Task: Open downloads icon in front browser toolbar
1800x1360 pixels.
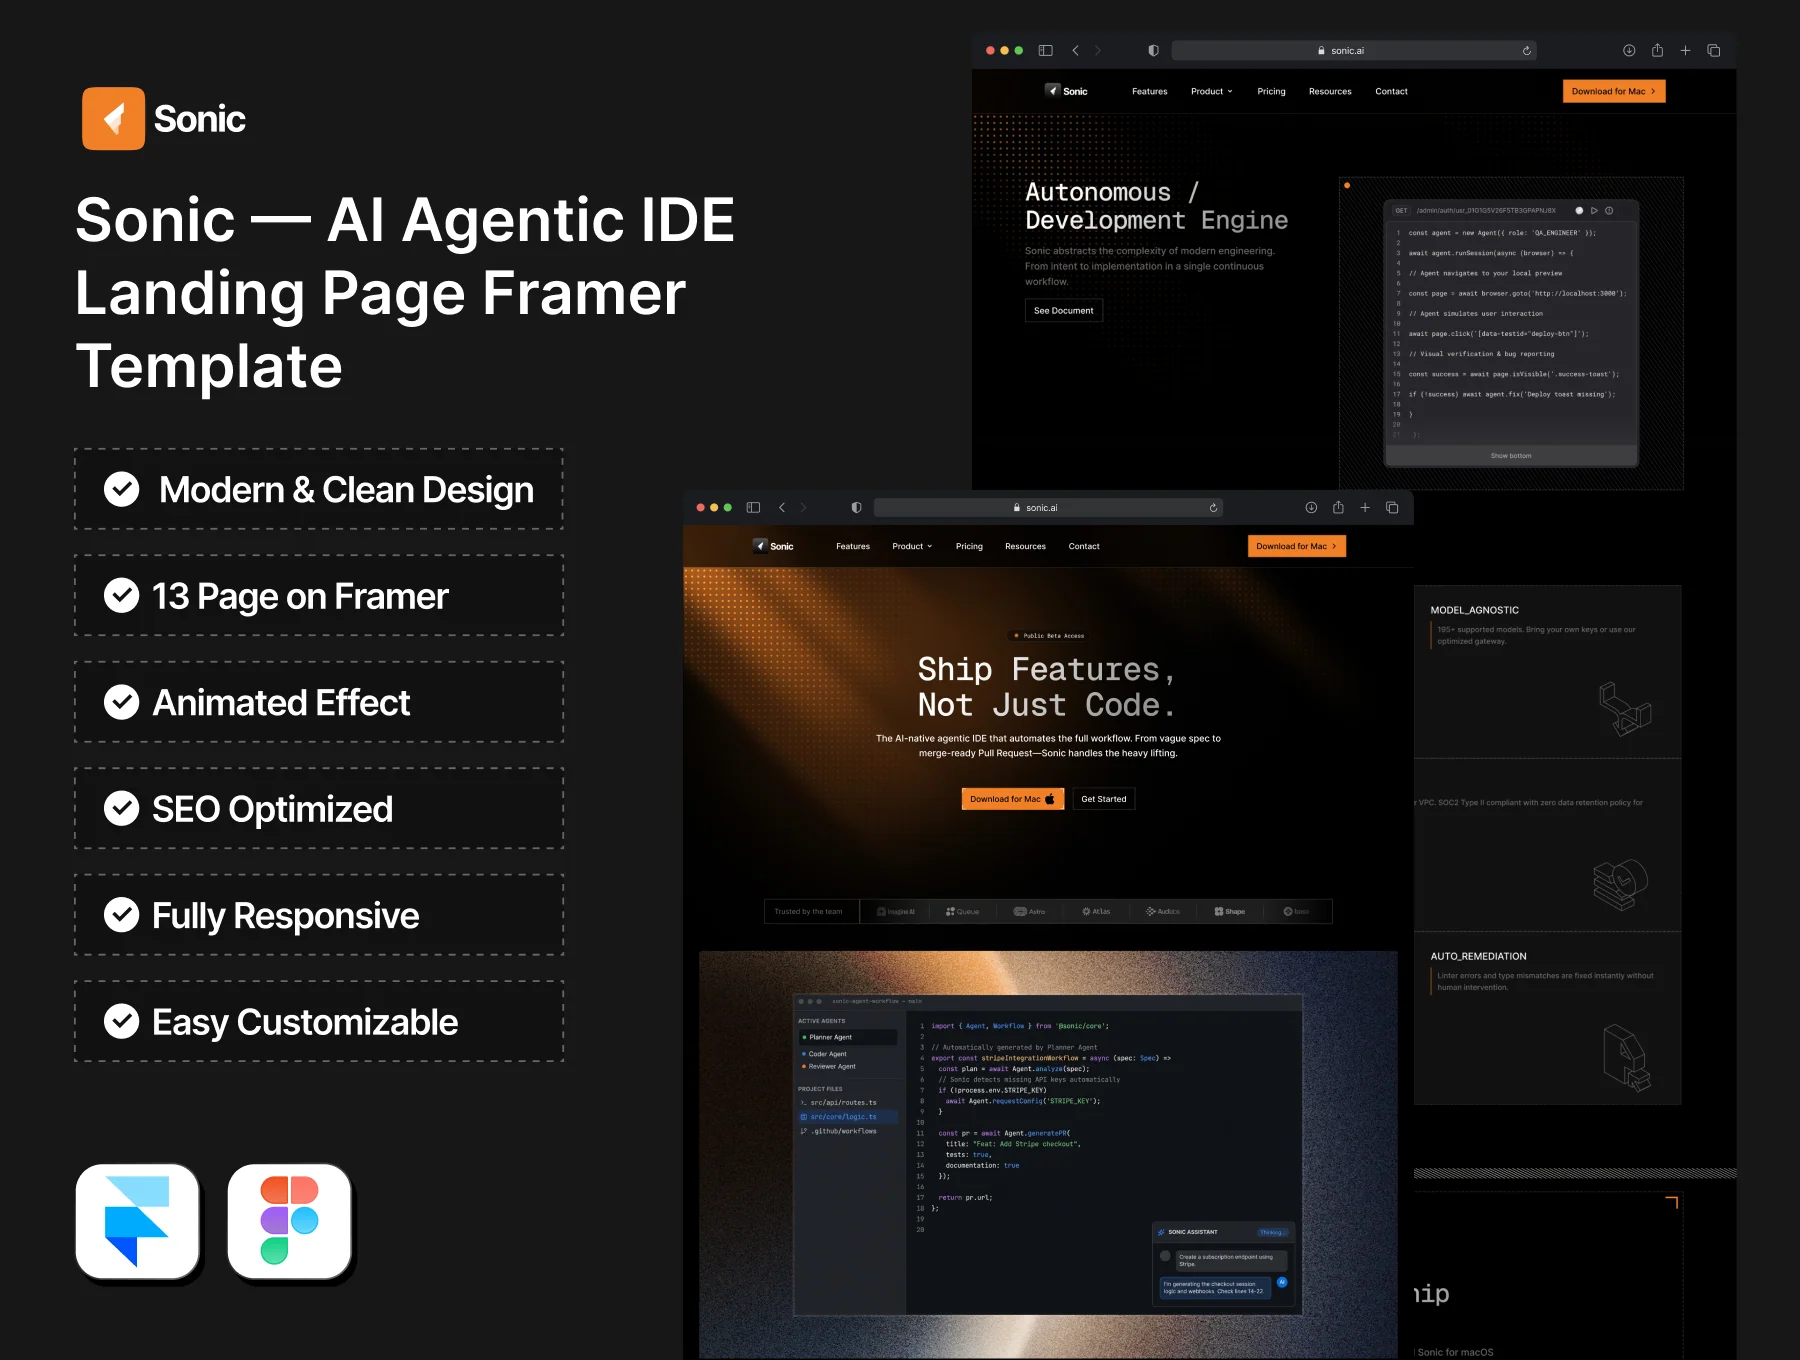Action: (x=1311, y=508)
